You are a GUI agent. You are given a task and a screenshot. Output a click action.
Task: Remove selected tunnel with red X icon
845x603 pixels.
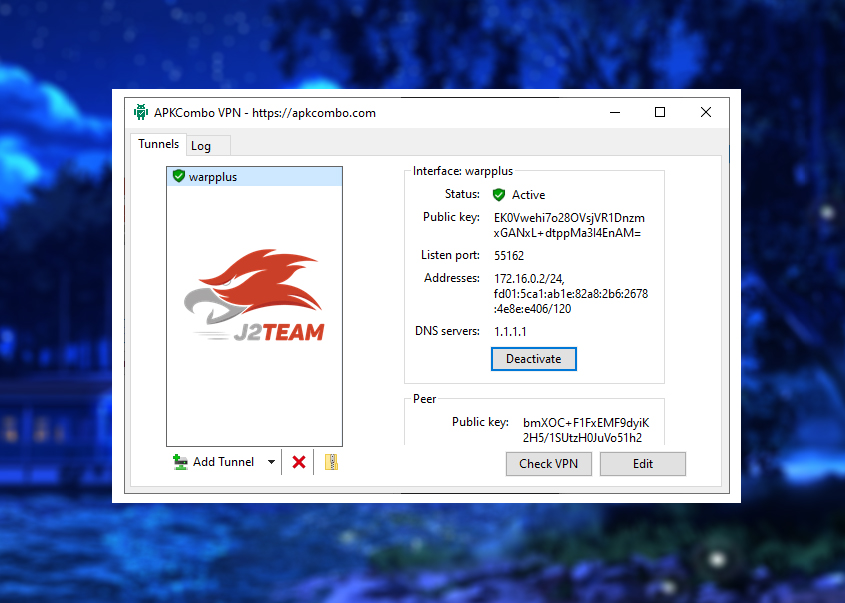point(299,462)
